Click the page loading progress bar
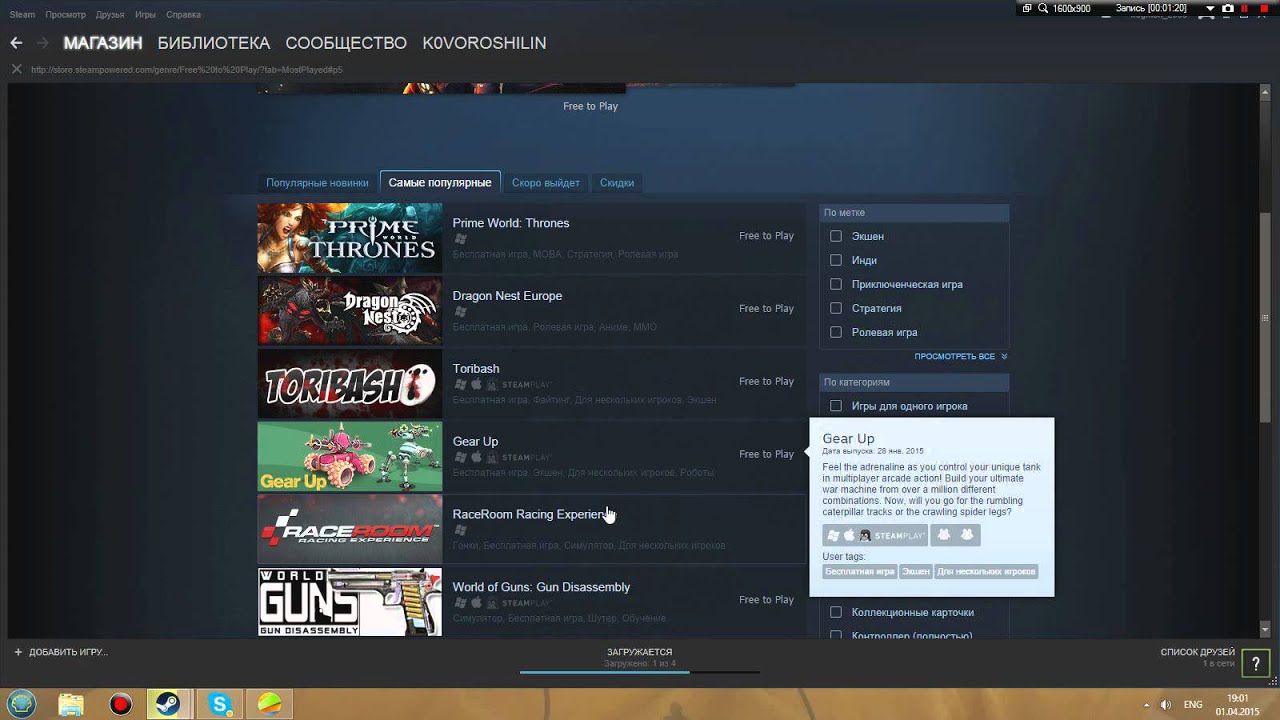 pos(640,672)
